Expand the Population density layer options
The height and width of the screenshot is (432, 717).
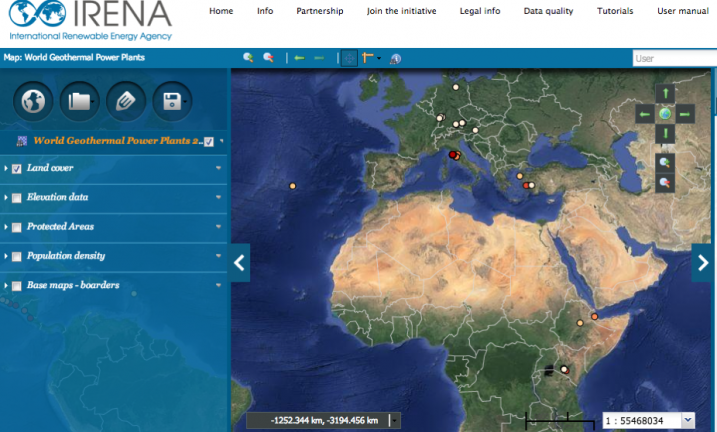pos(218,257)
